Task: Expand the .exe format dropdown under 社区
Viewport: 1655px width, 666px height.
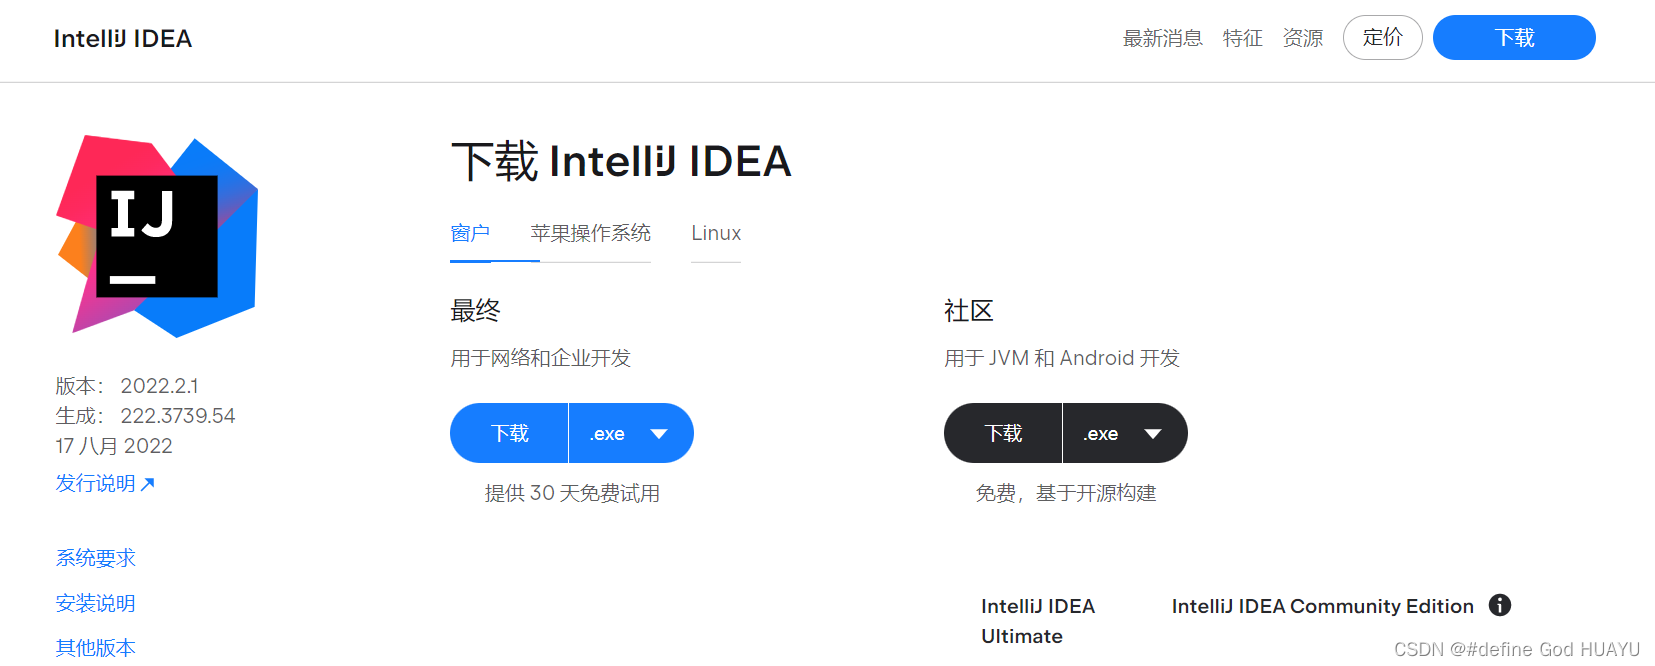Action: 1125,433
